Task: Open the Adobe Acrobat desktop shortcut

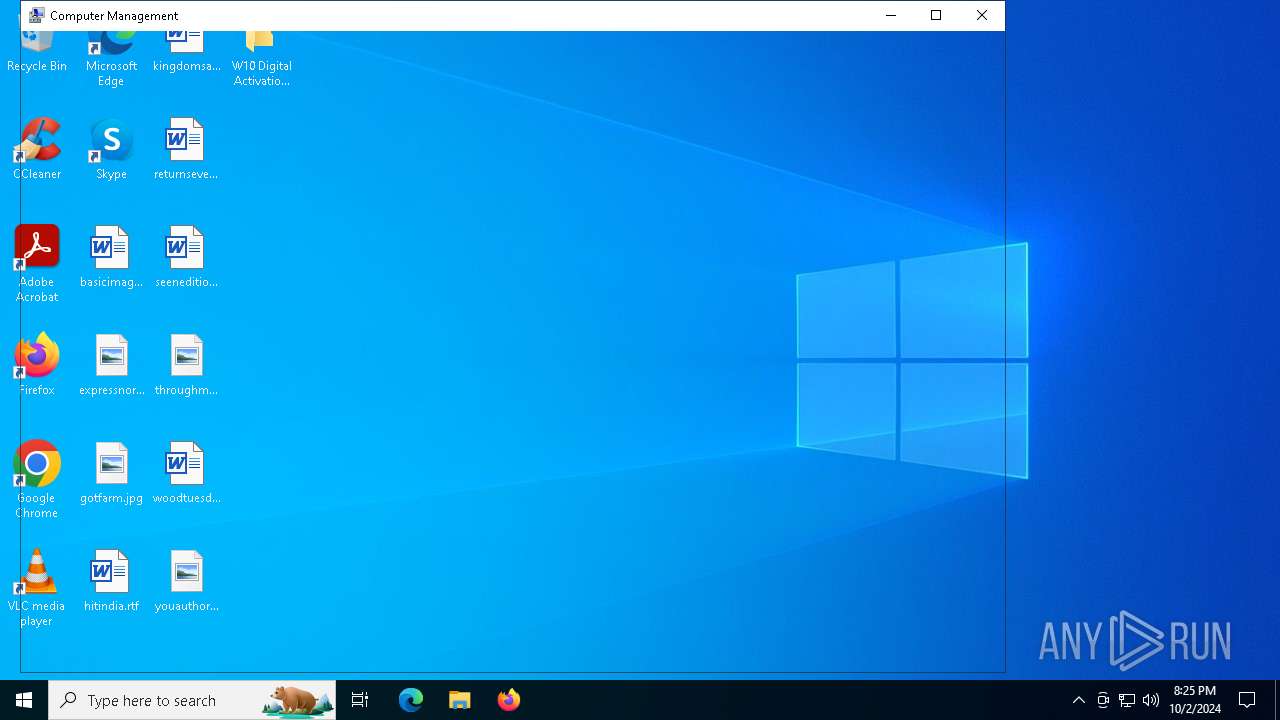Action: (x=37, y=264)
